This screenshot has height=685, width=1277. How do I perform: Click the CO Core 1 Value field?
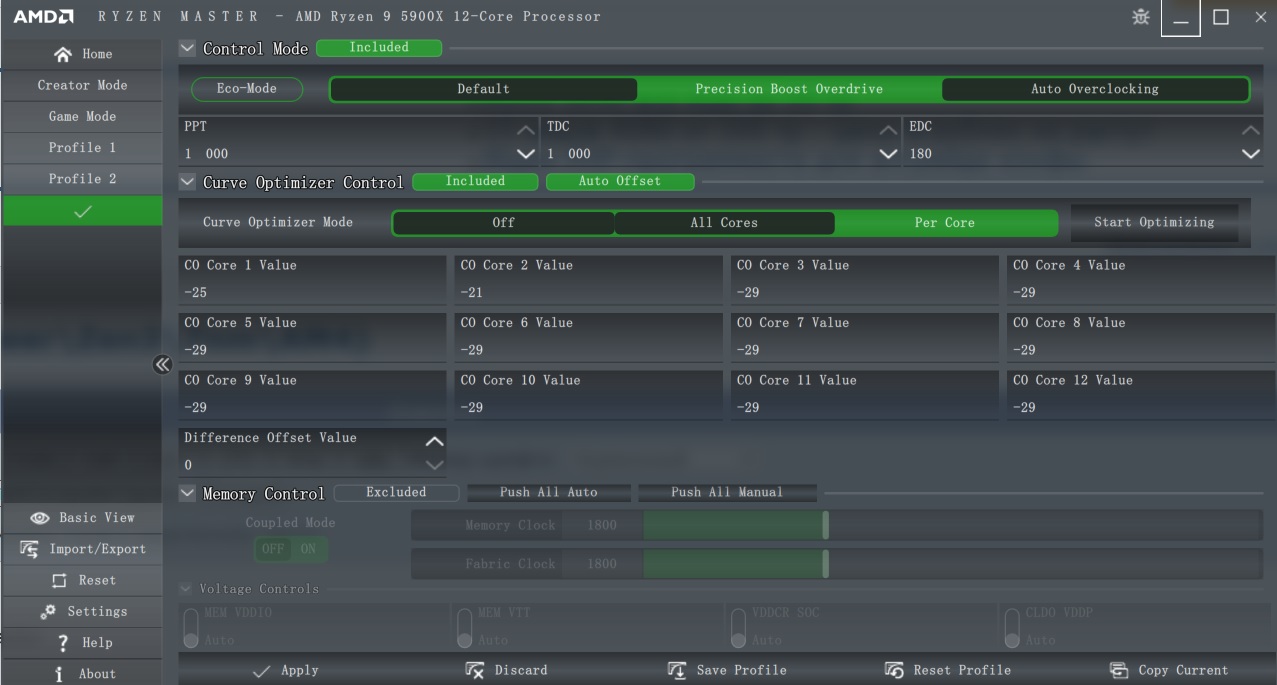[313, 280]
